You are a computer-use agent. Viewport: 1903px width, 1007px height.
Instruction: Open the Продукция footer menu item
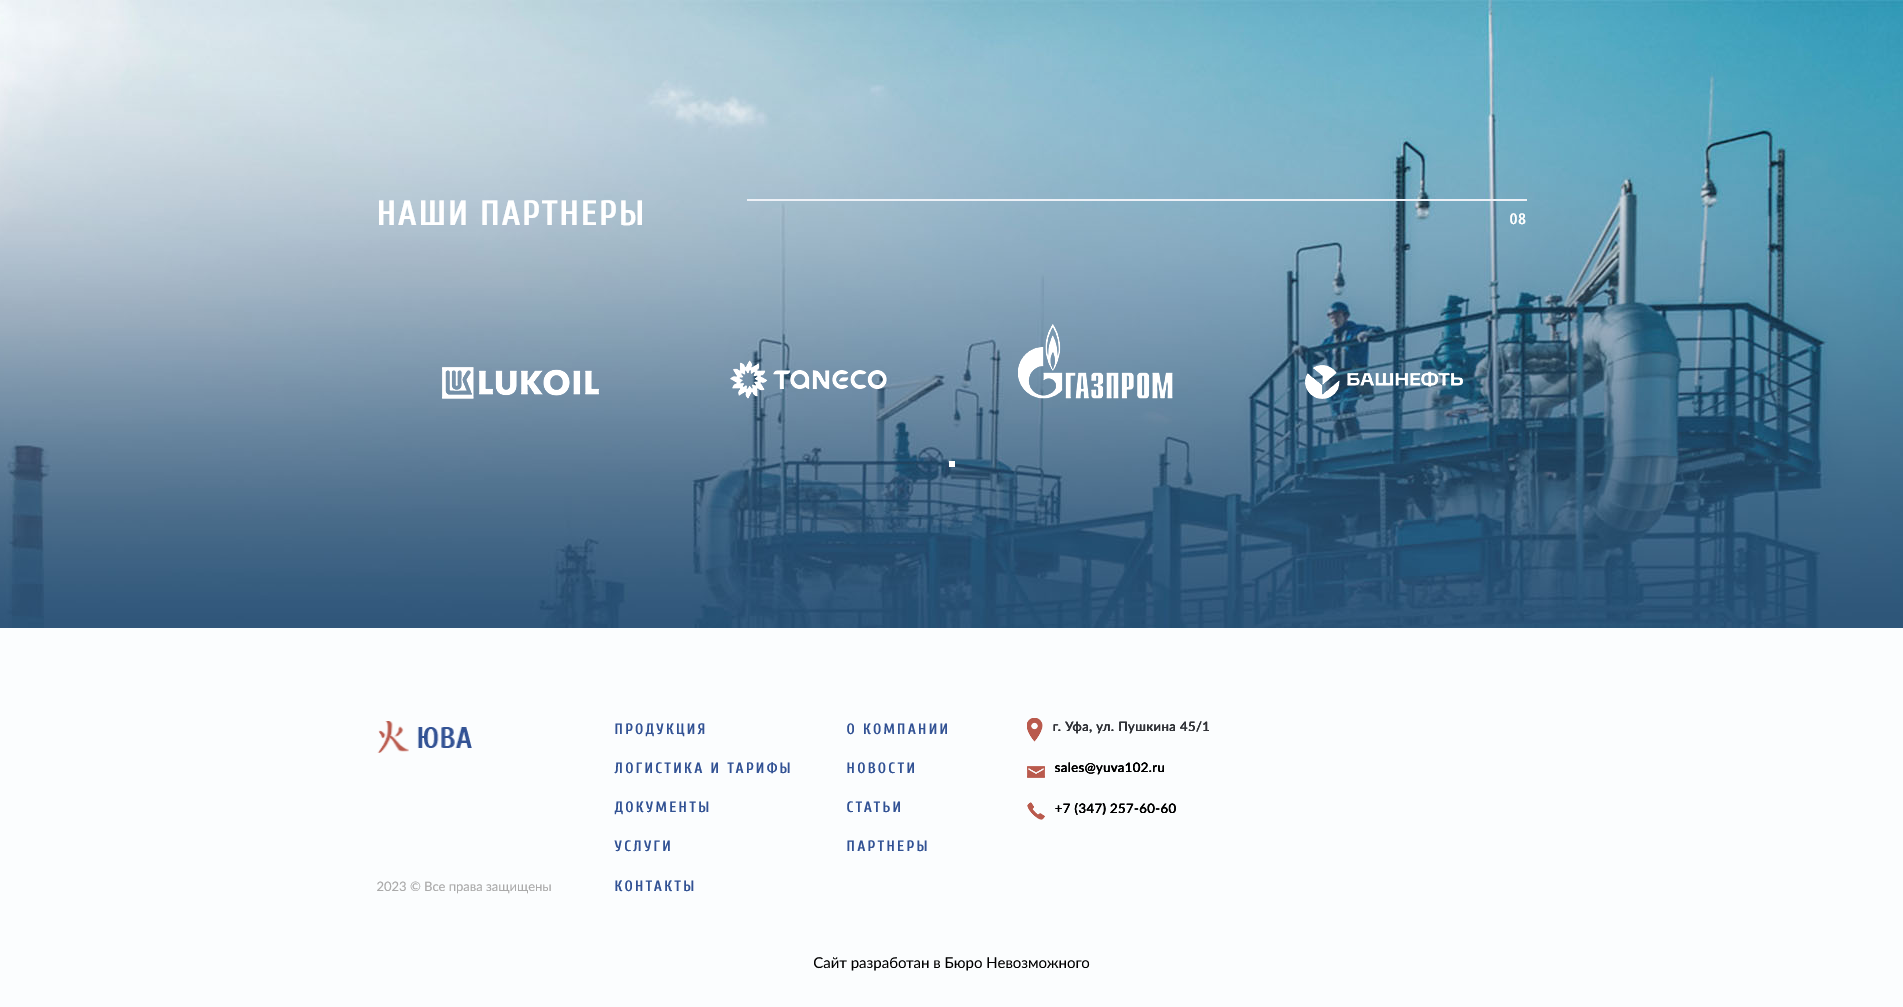(660, 729)
